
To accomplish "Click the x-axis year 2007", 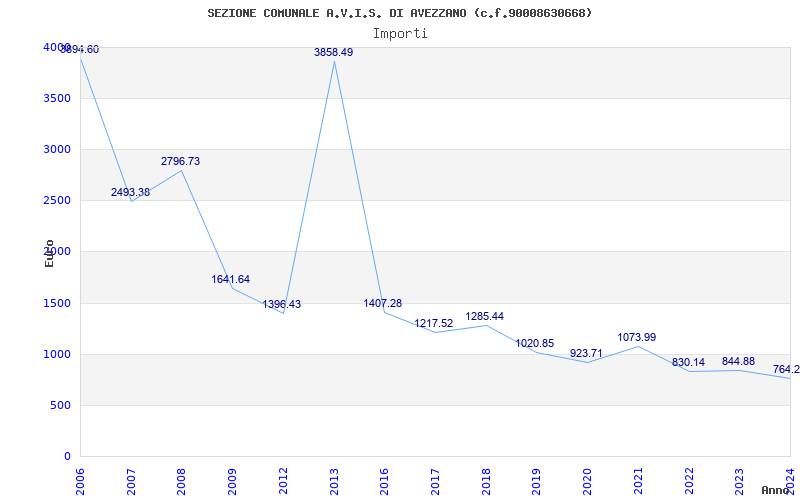I will [131, 481].
